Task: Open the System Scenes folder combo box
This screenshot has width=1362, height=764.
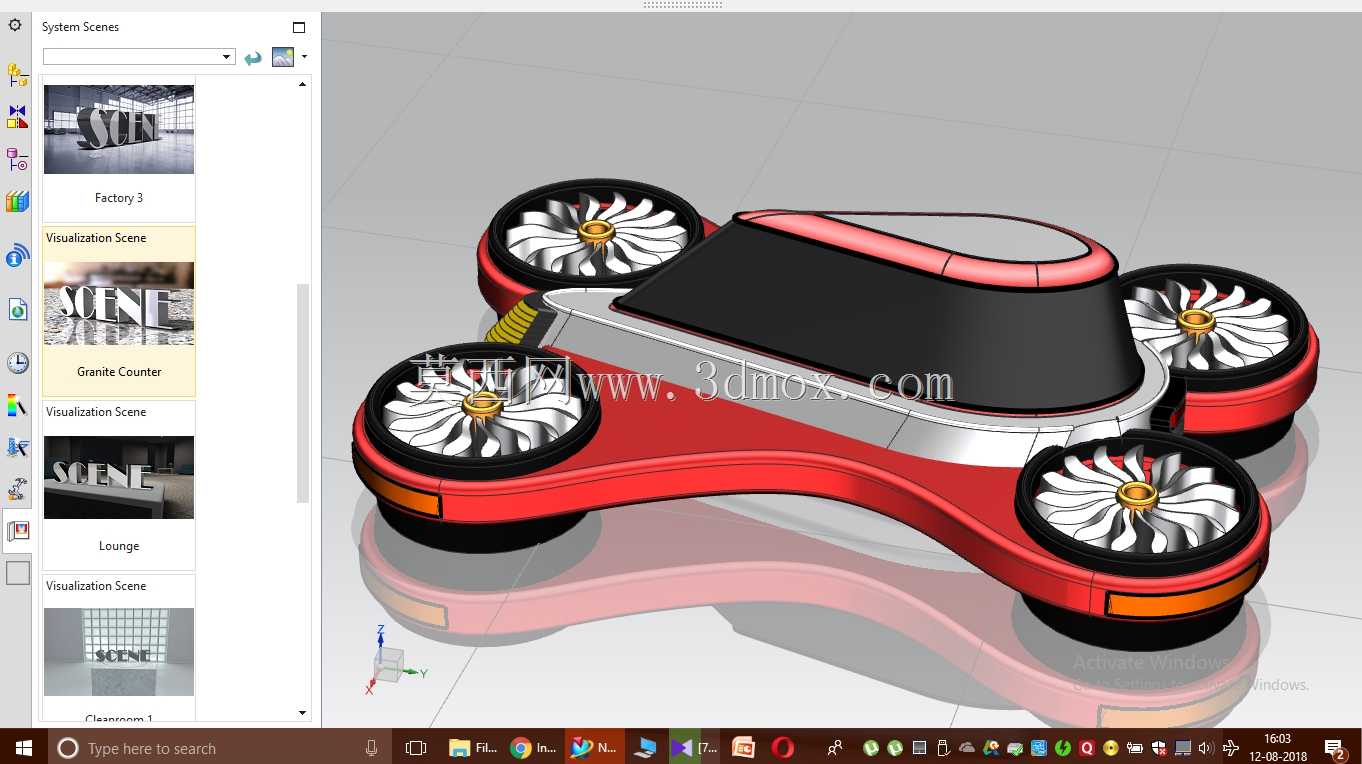Action: 139,57
